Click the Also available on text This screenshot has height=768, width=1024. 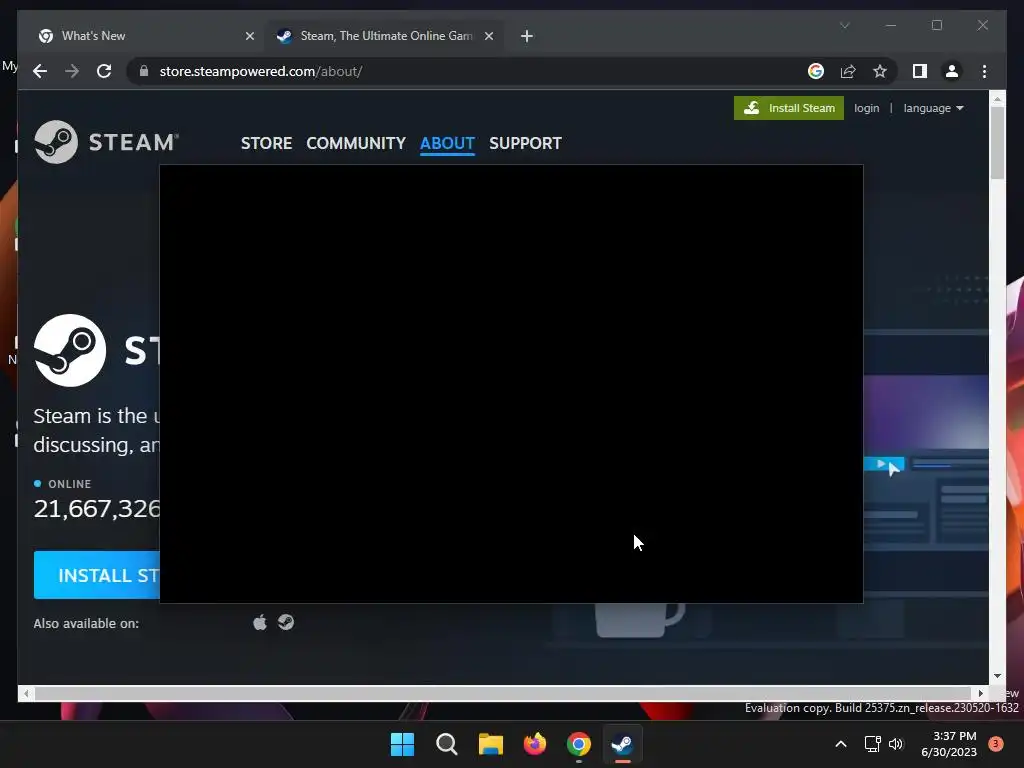pos(86,623)
